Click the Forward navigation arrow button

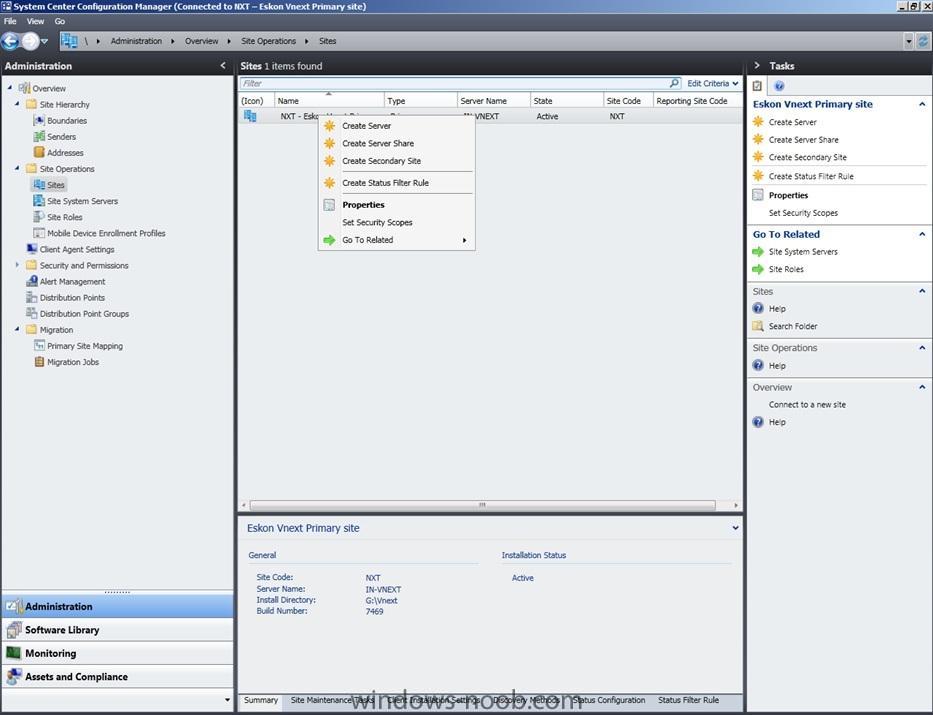[x=30, y=41]
